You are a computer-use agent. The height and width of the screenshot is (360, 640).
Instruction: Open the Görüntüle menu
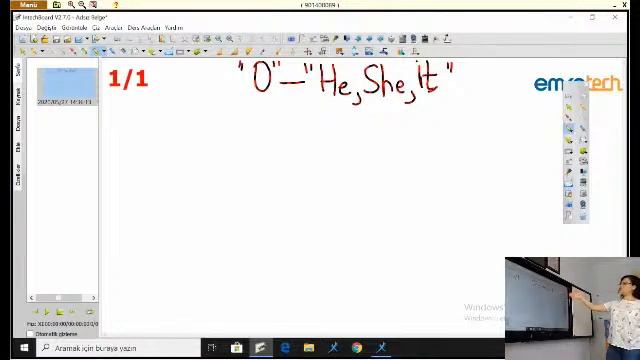click(74, 28)
